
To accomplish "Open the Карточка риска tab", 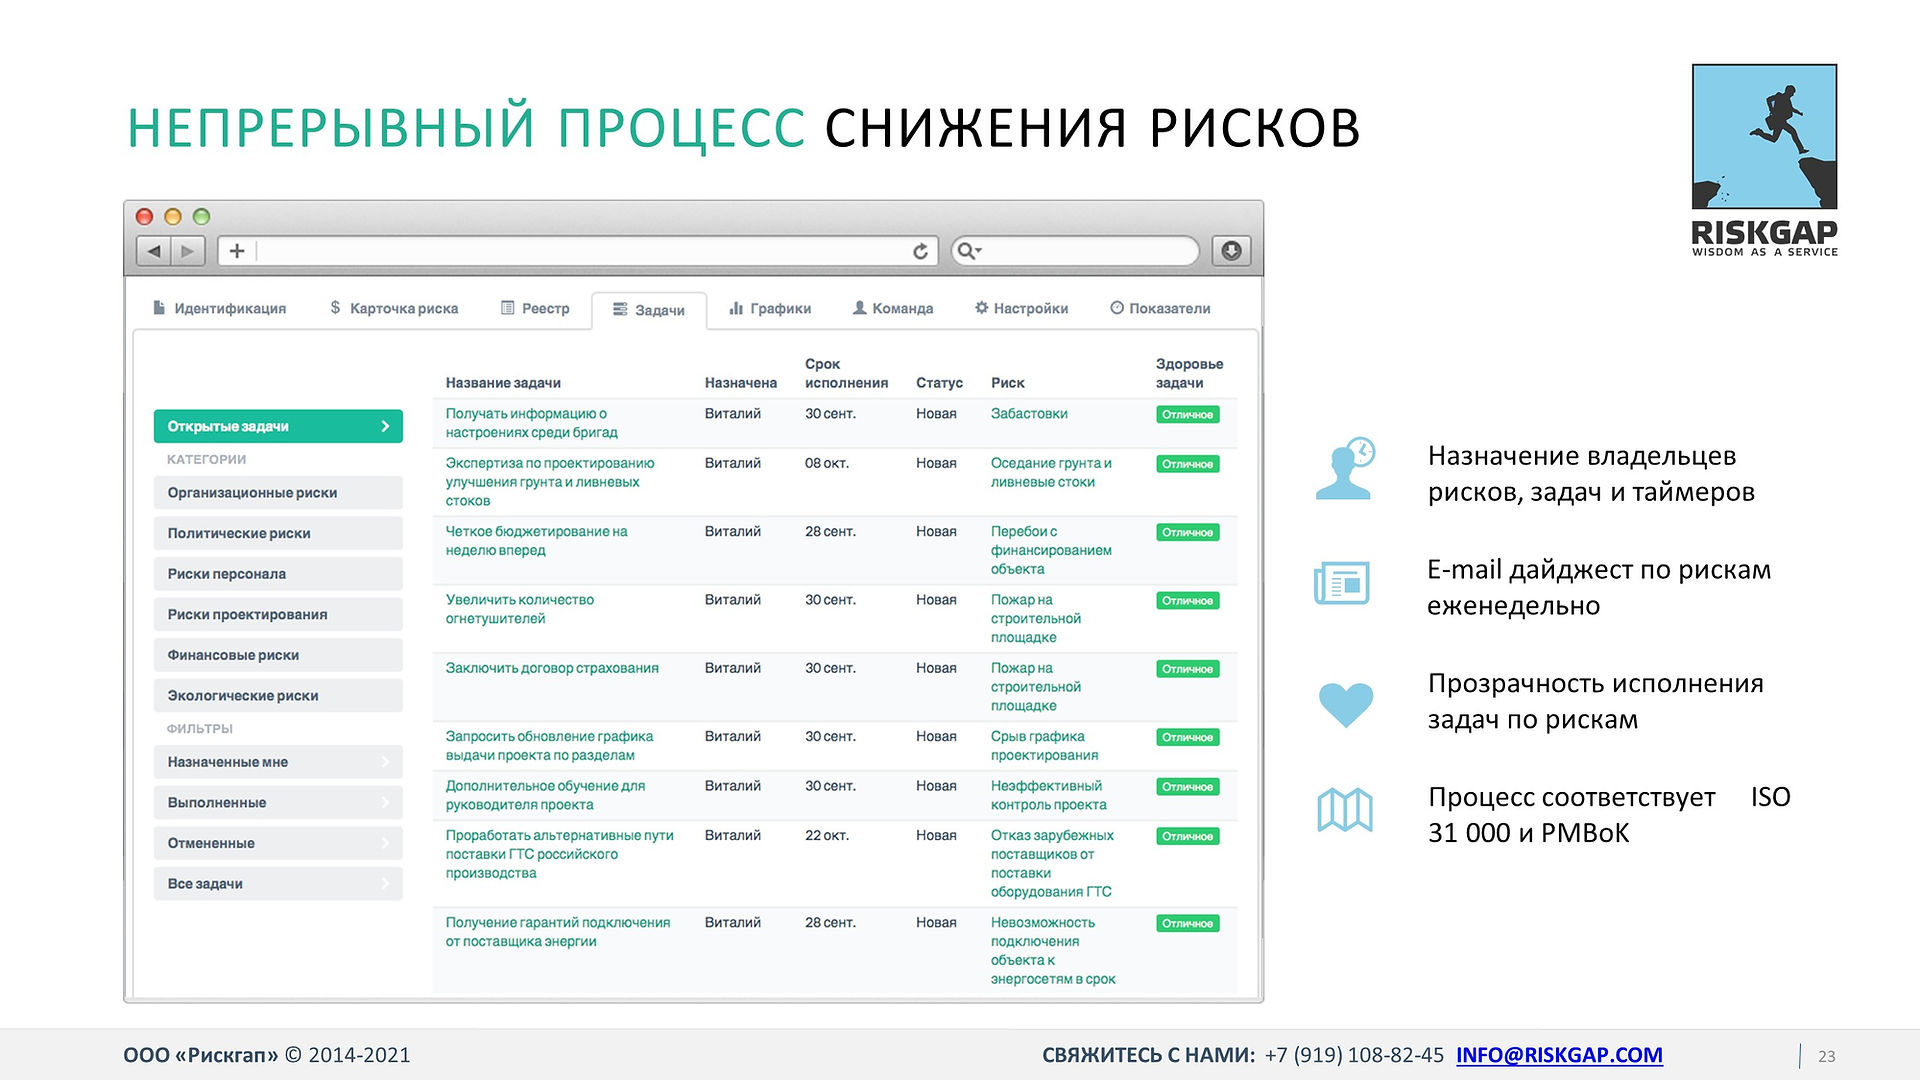I will 394,308.
